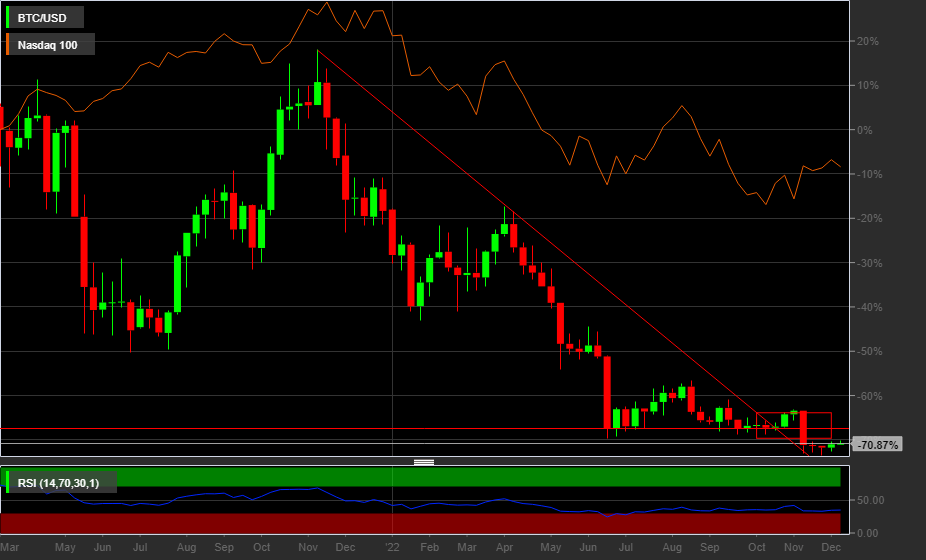Viewport: 926px width, 560px height.
Task: Click the Nasdaq 100 legend label
Action: (55, 45)
